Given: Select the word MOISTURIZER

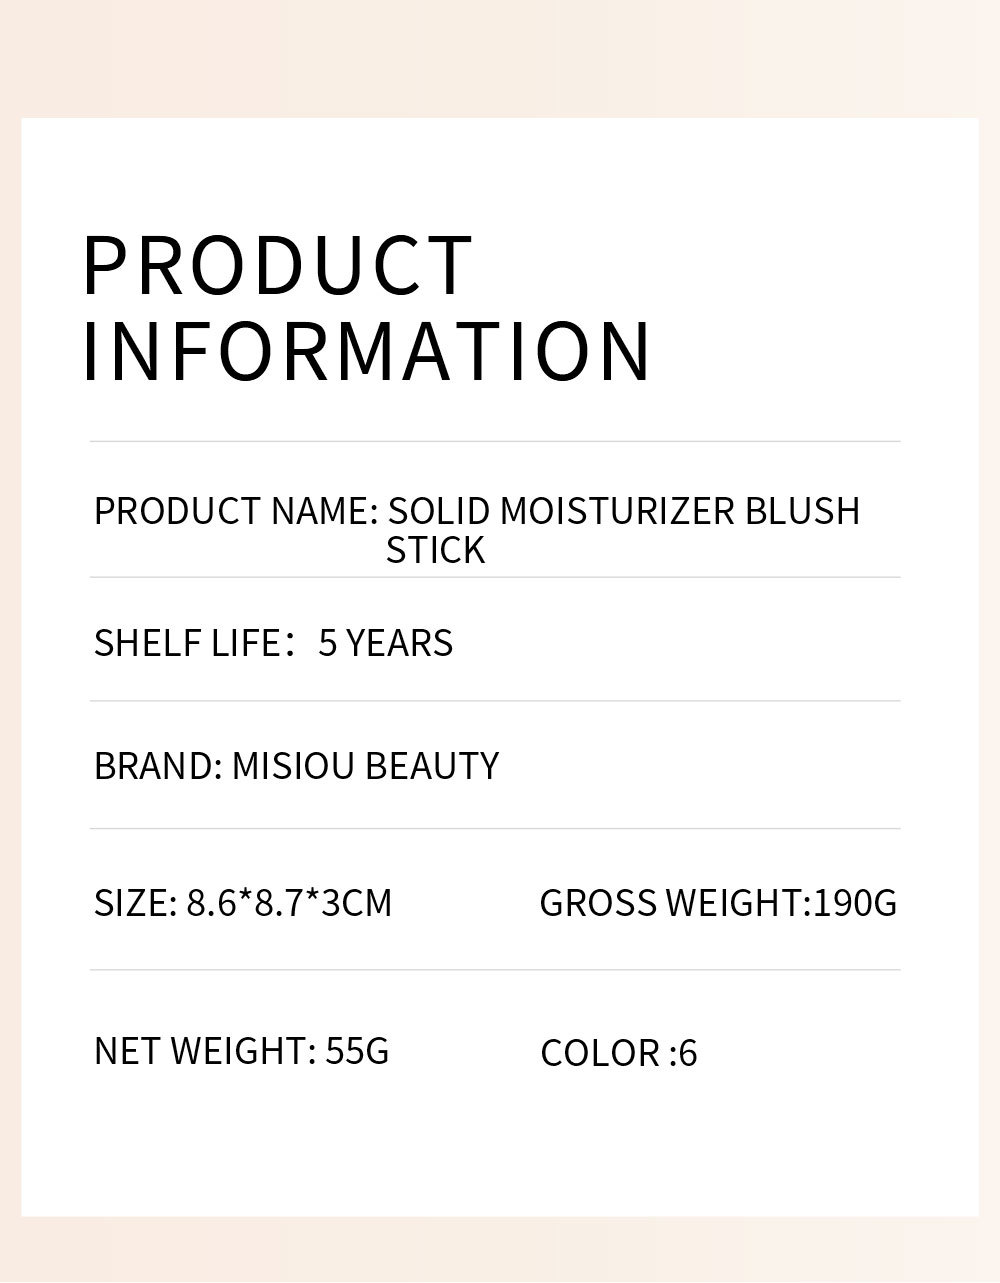Looking at the screenshot, I should tap(618, 511).
